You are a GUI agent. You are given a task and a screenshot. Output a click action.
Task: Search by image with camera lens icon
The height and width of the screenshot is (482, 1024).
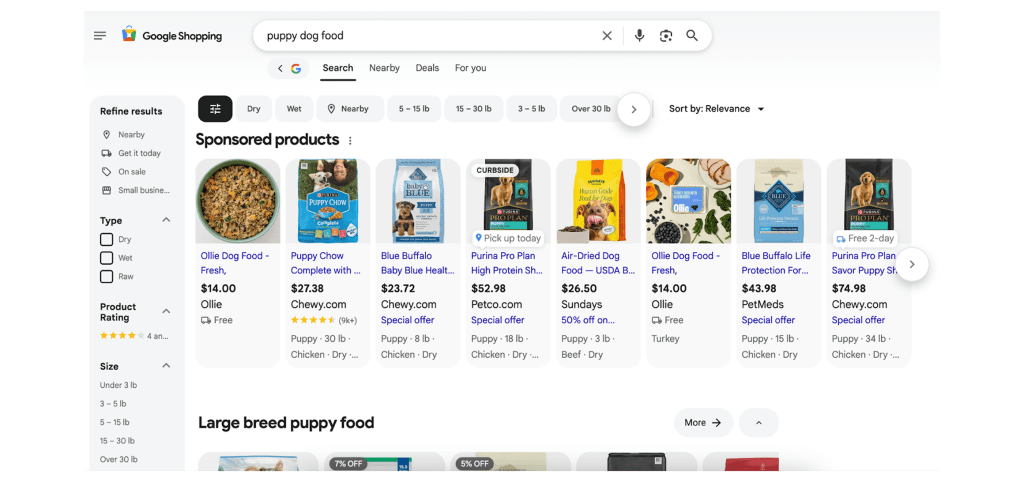coord(665,36)
